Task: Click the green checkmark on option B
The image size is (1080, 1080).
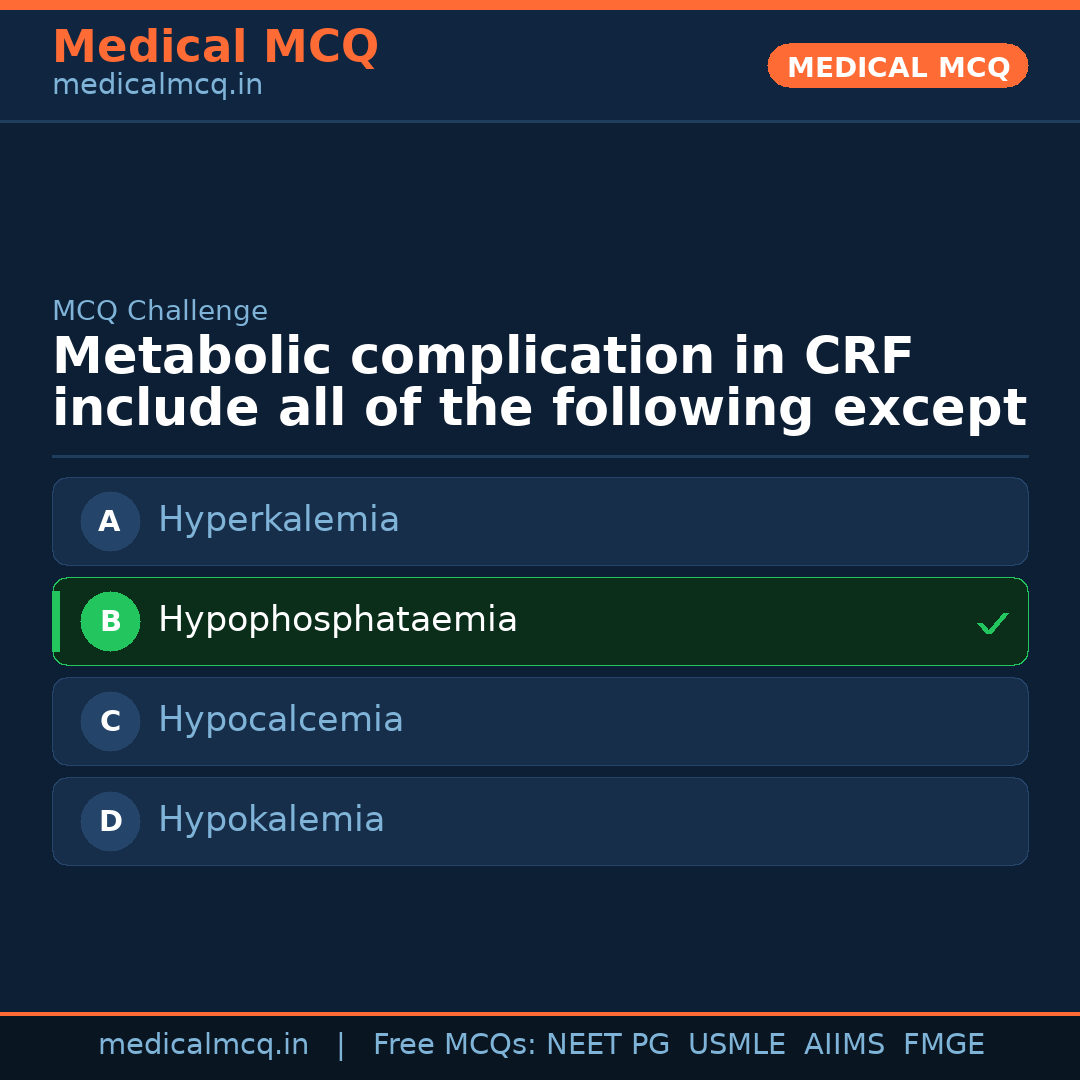Action: pos(992,623)
